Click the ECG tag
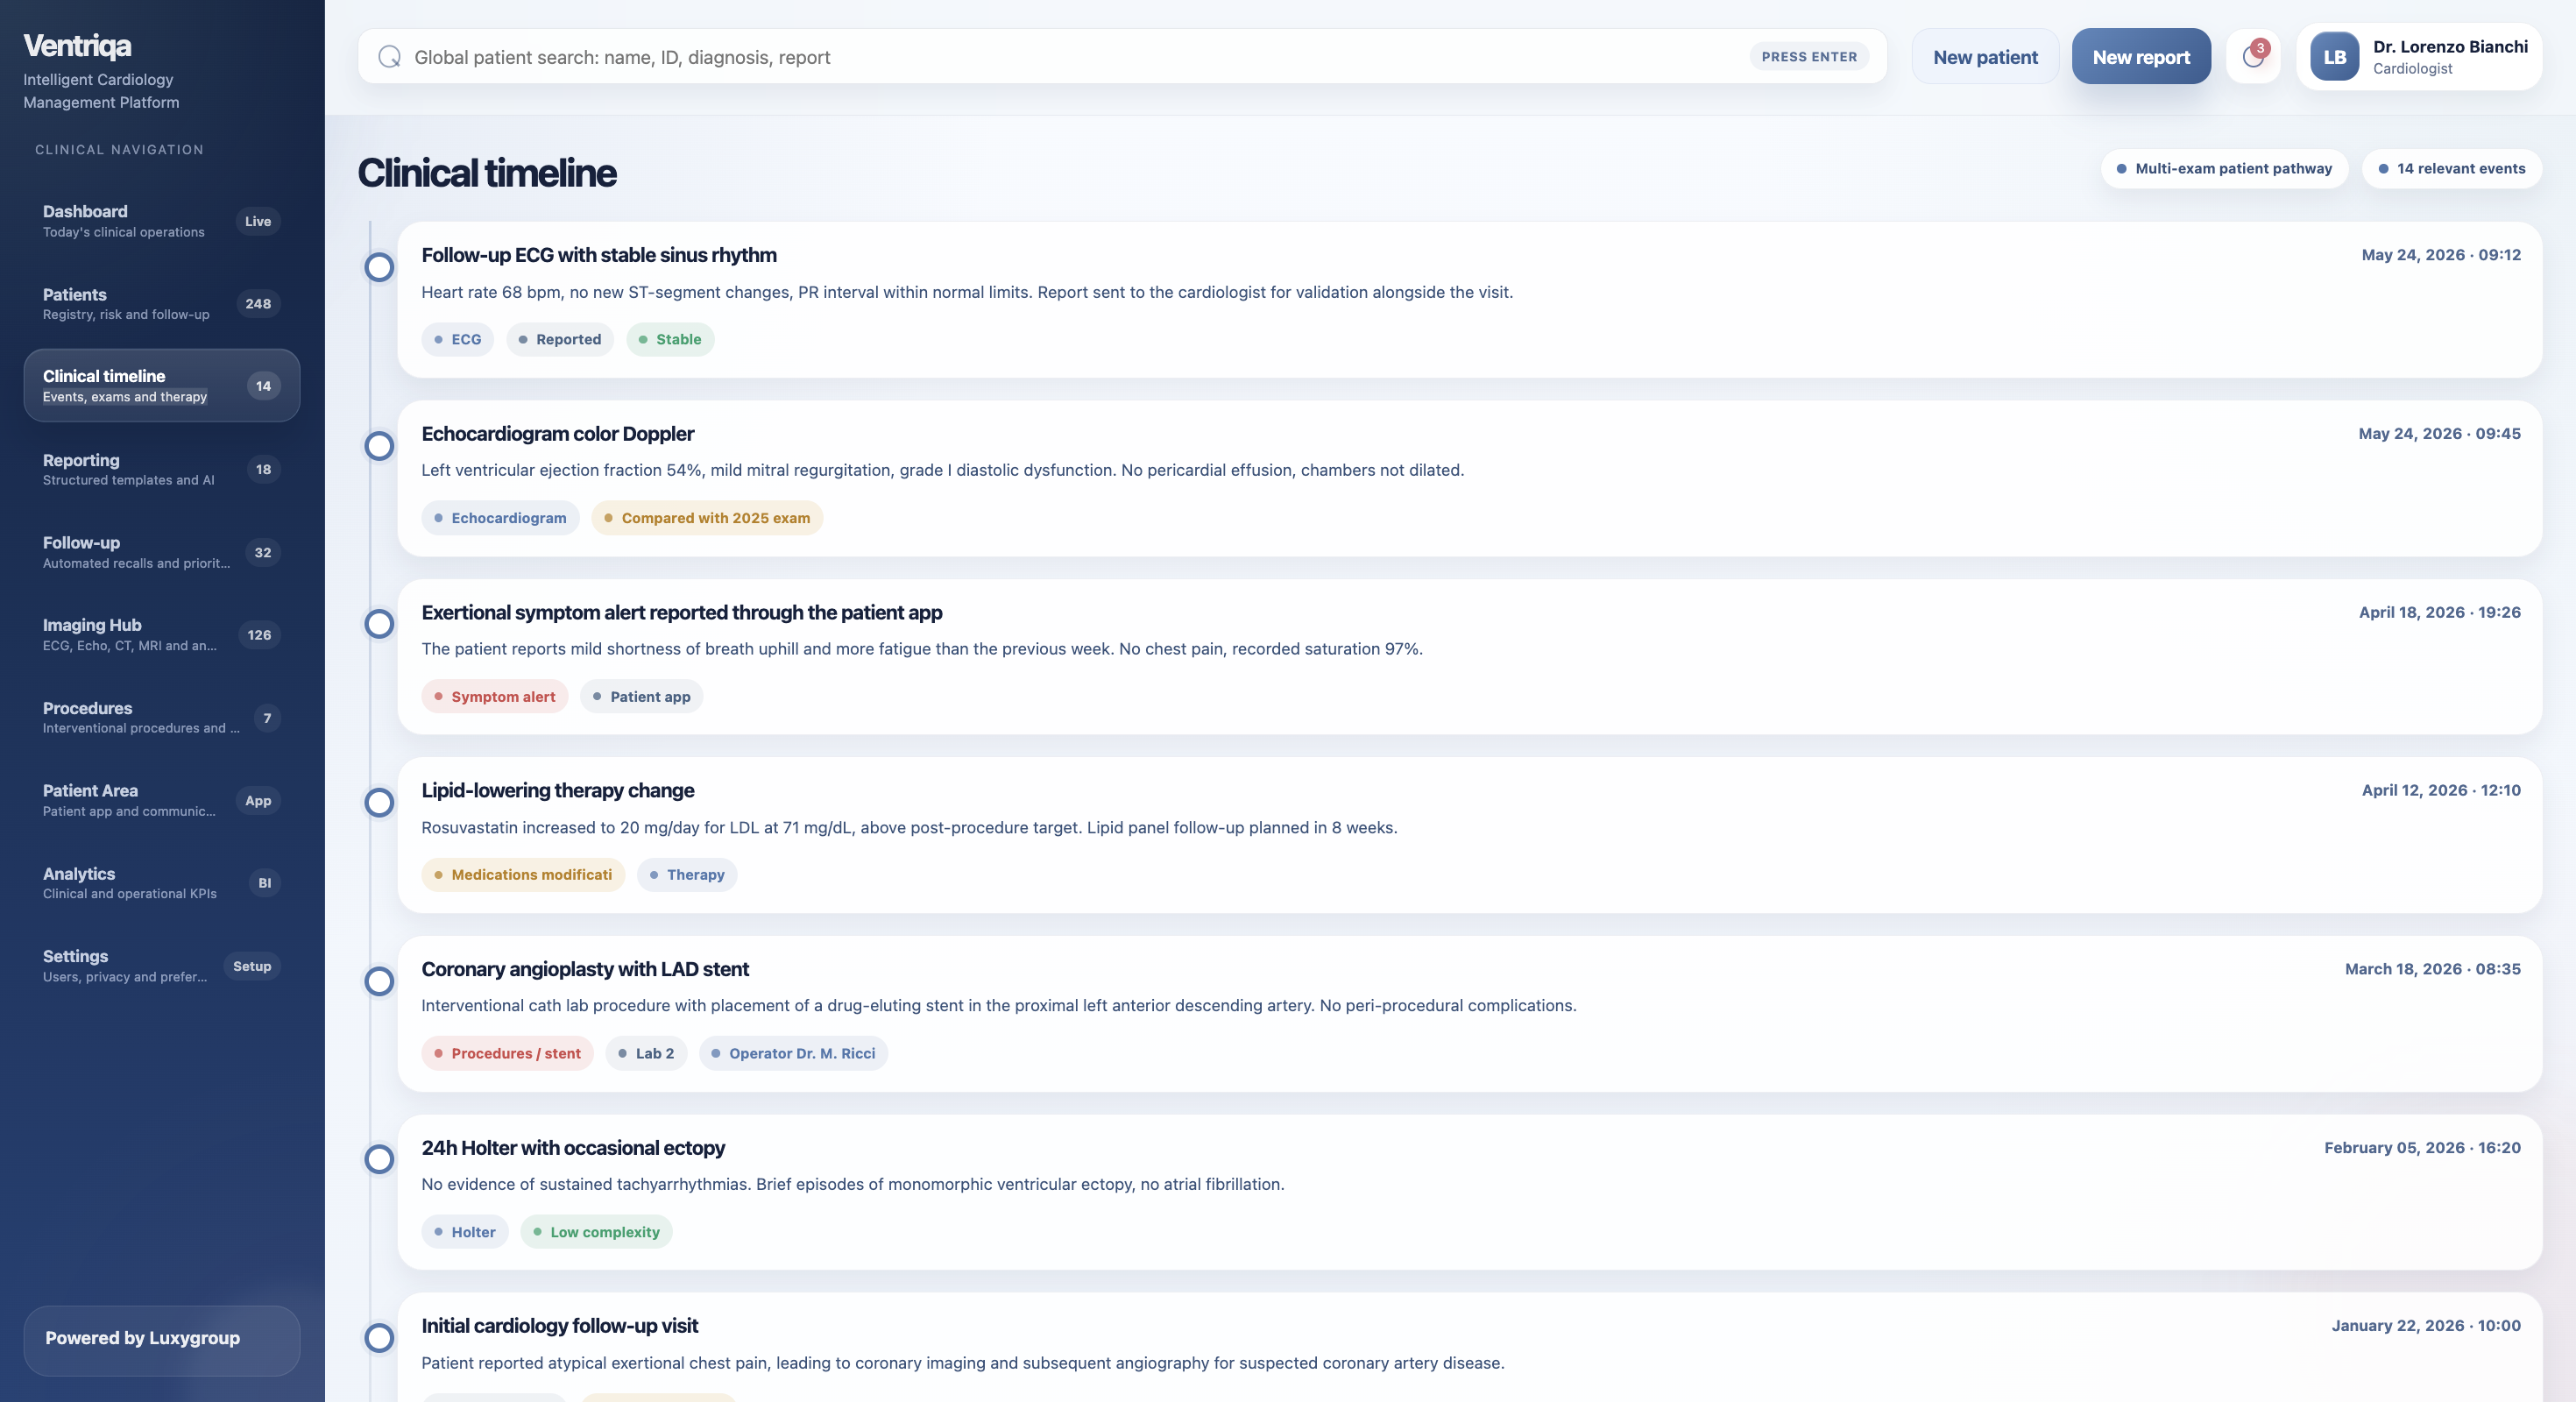This screenshot has height=1402, width=2576. click(457, 339)
